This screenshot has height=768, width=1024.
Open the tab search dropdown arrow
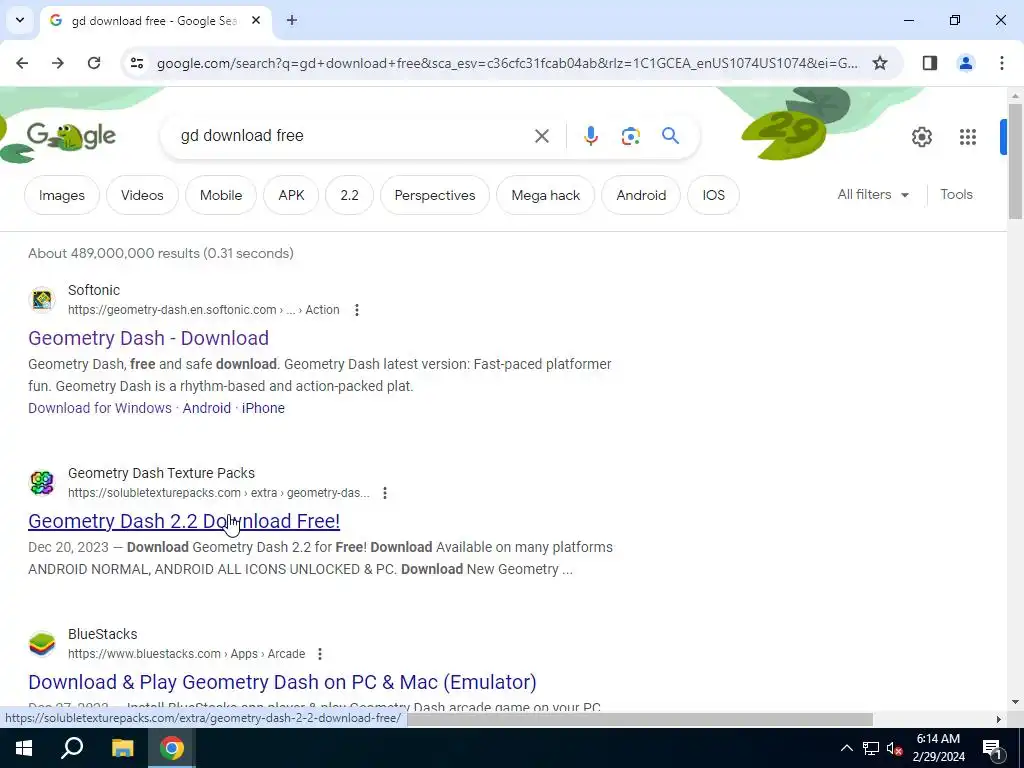point(20,20)
